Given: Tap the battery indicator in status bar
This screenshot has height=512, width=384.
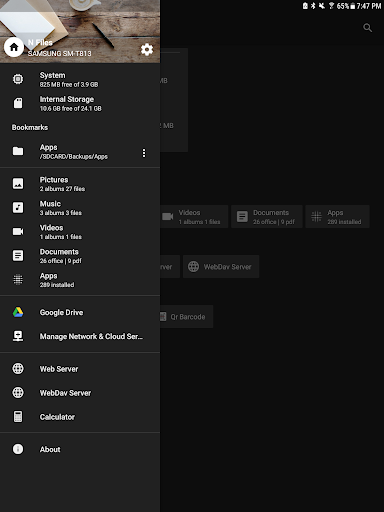Looking at the screenshot, I should (x=352, y=6).
